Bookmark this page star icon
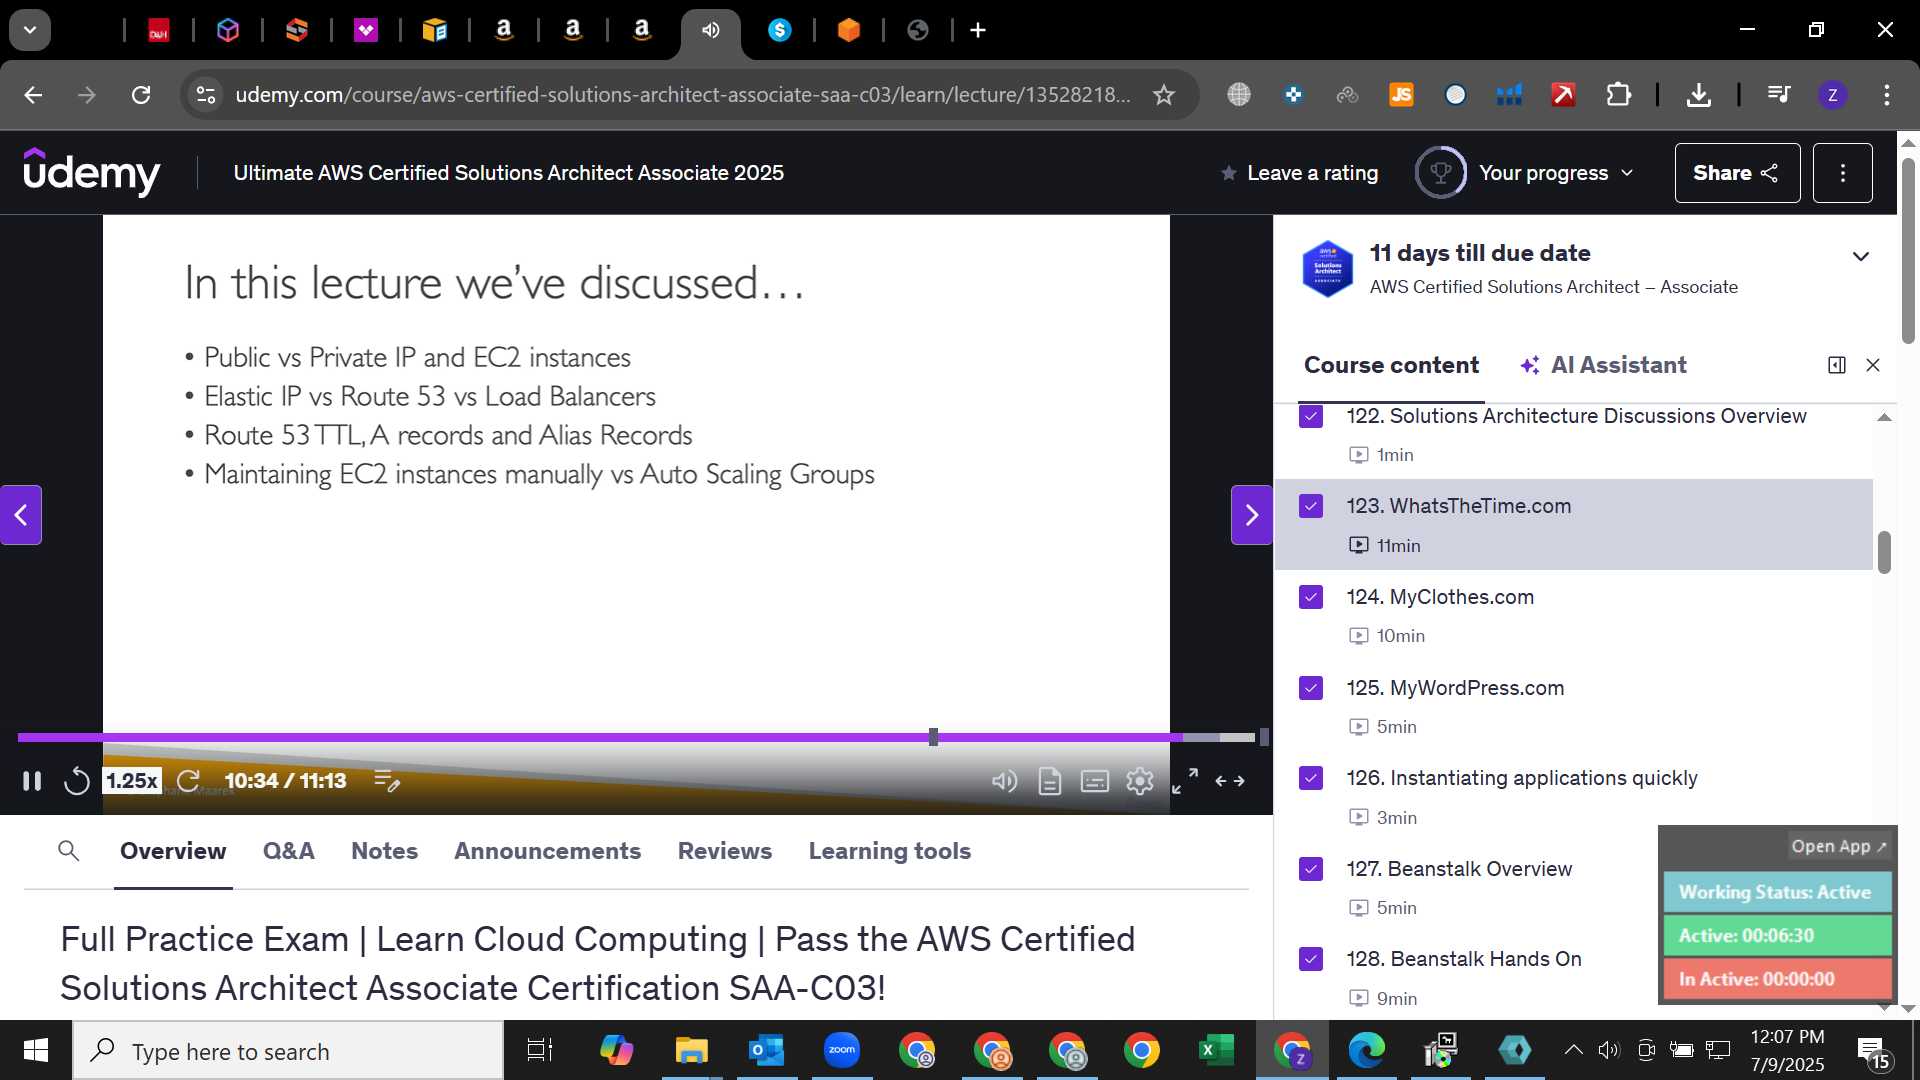1920x1080 pixels. pyautogui.click(x=1164, y=95)
